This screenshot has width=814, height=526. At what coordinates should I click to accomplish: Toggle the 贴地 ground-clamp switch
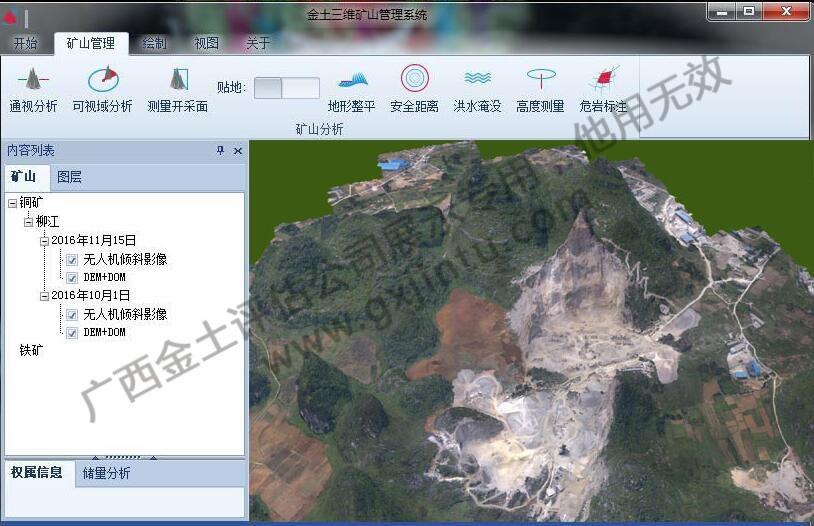click(287, 88)
